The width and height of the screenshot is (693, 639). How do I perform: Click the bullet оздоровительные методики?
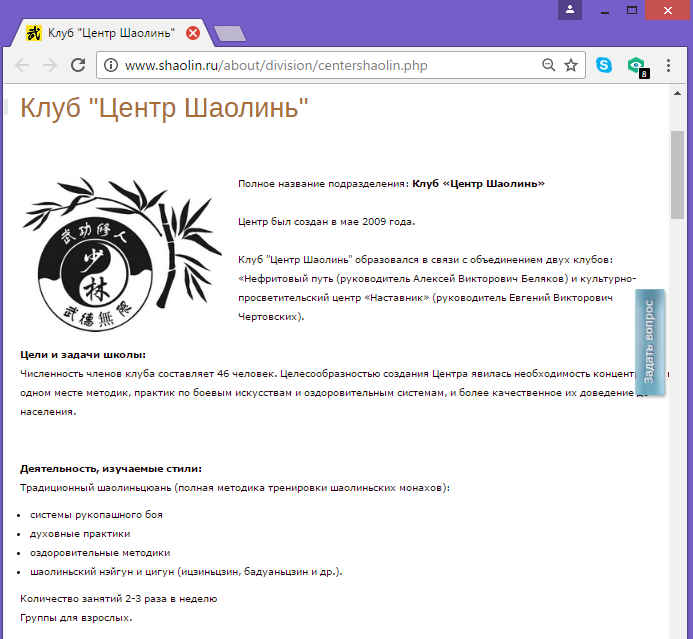point(100,553)
